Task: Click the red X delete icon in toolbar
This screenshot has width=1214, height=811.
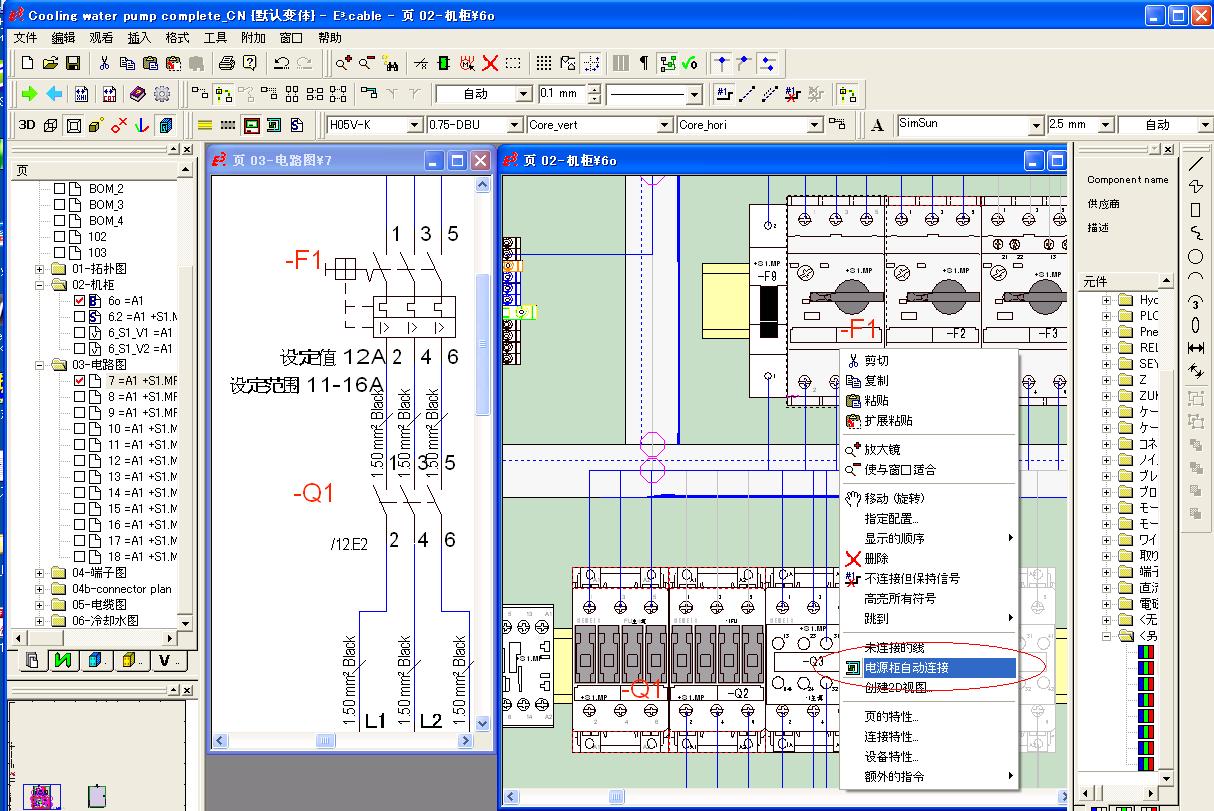Action: [x=490, y=63]
